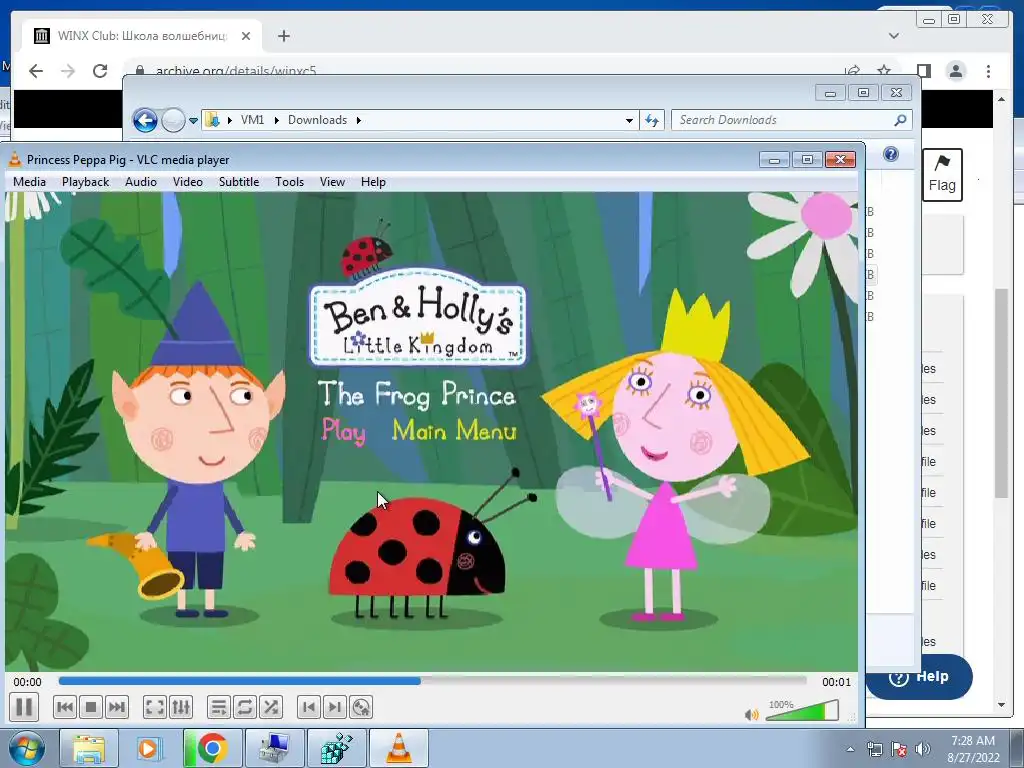Select VM1 in the Explorer address path
The image size is (1024, 768).
click(252, 120)
